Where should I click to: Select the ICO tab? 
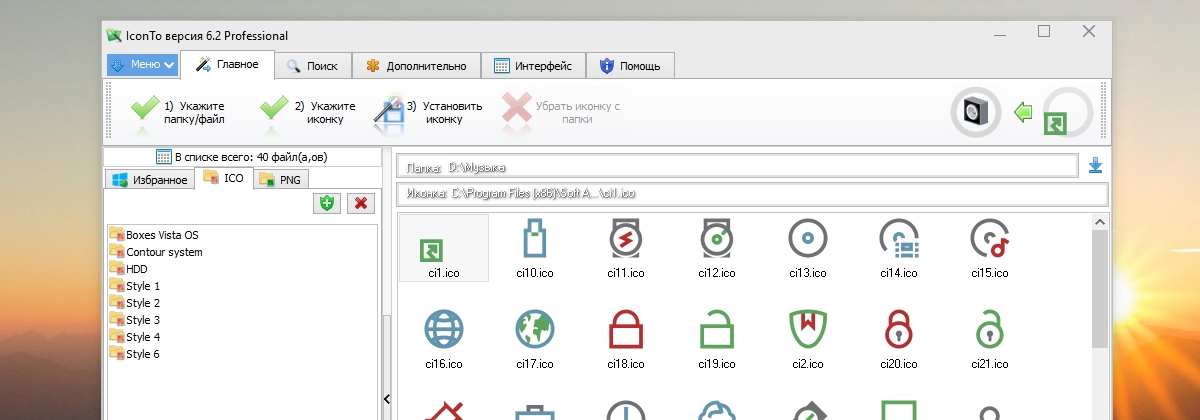click(224, 178)
